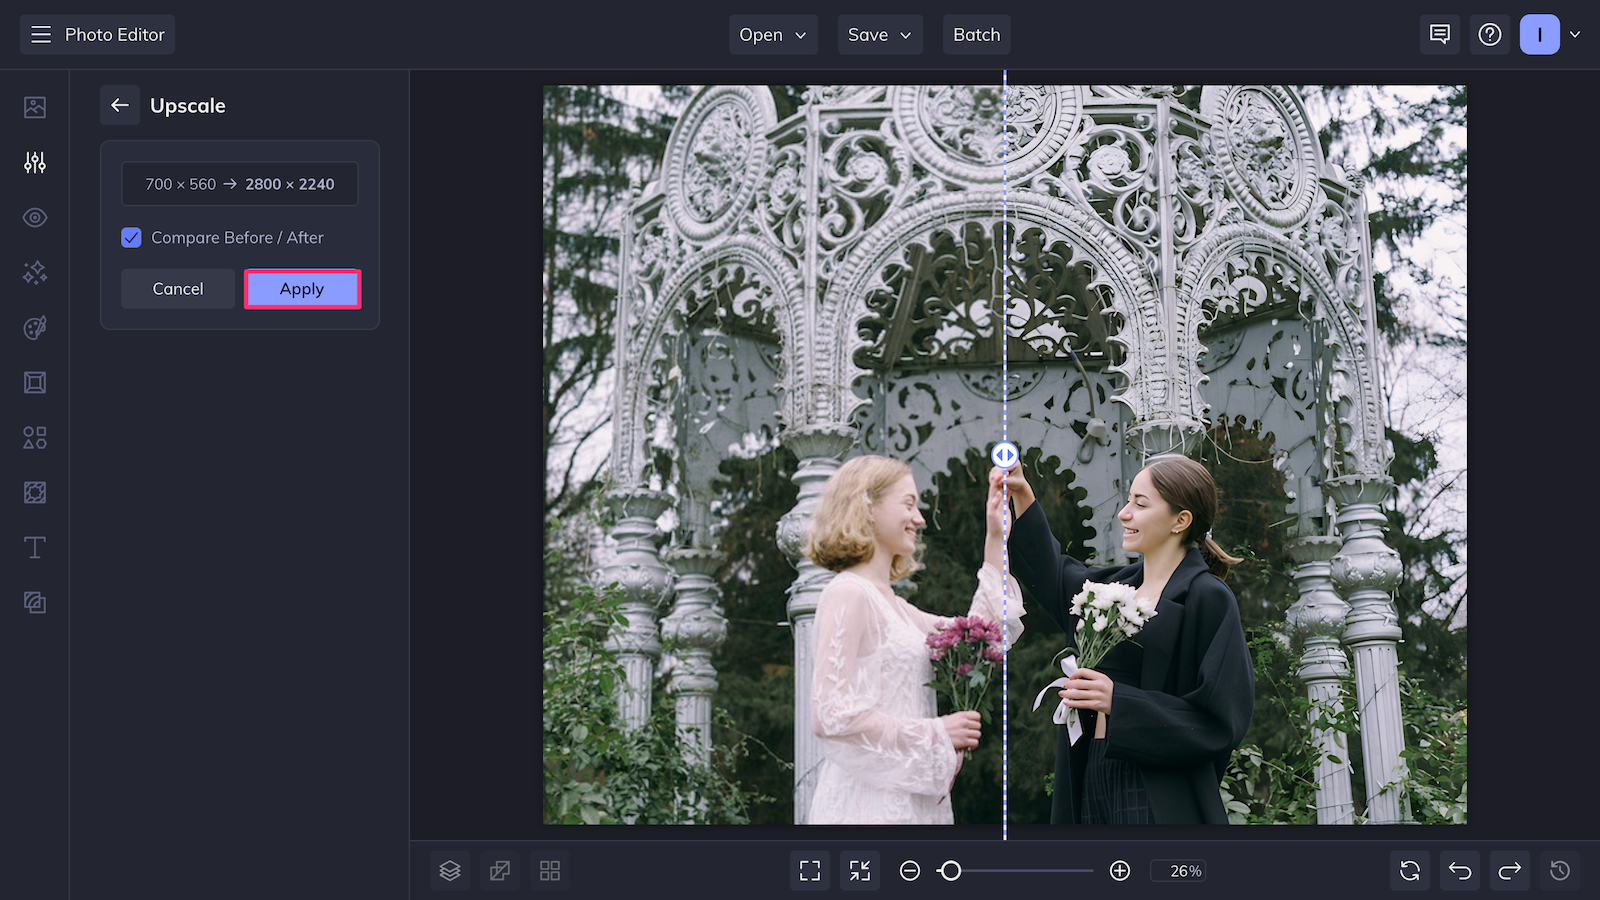Open the AI effects sparkles tool
1600x900 pixels.
point(34,272)
